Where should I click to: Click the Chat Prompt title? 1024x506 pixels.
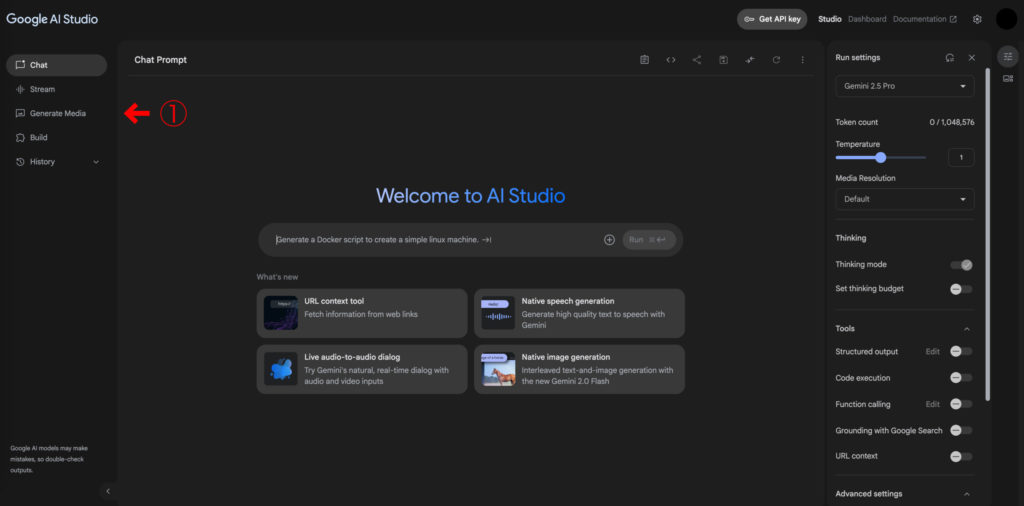[x=161, y=59]
